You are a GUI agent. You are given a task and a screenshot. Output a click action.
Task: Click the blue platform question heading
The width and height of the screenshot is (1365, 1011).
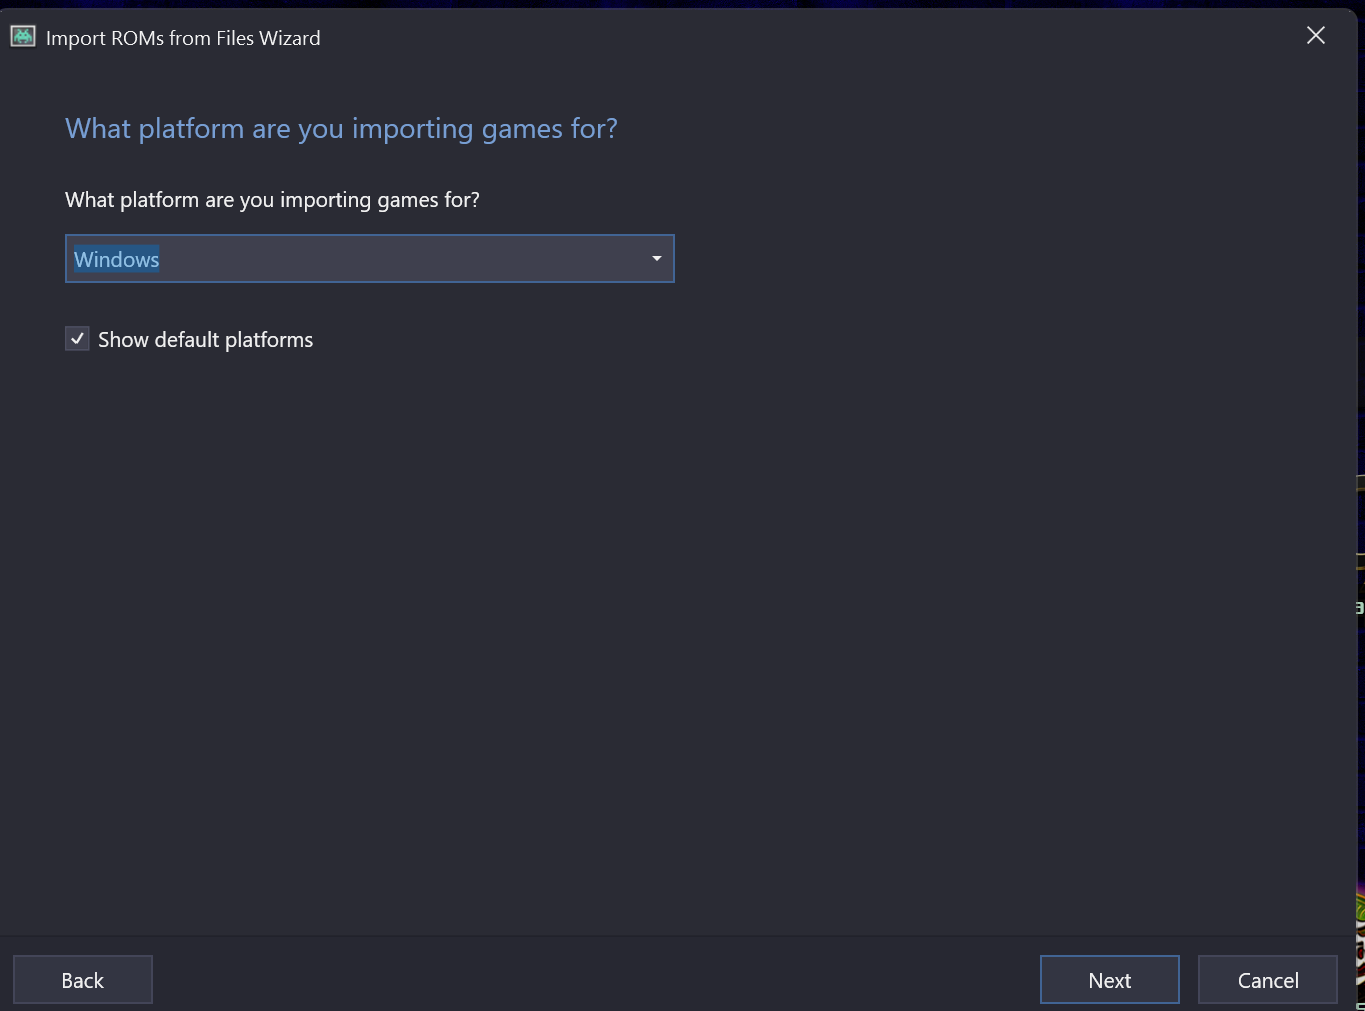tap(341, 129)
